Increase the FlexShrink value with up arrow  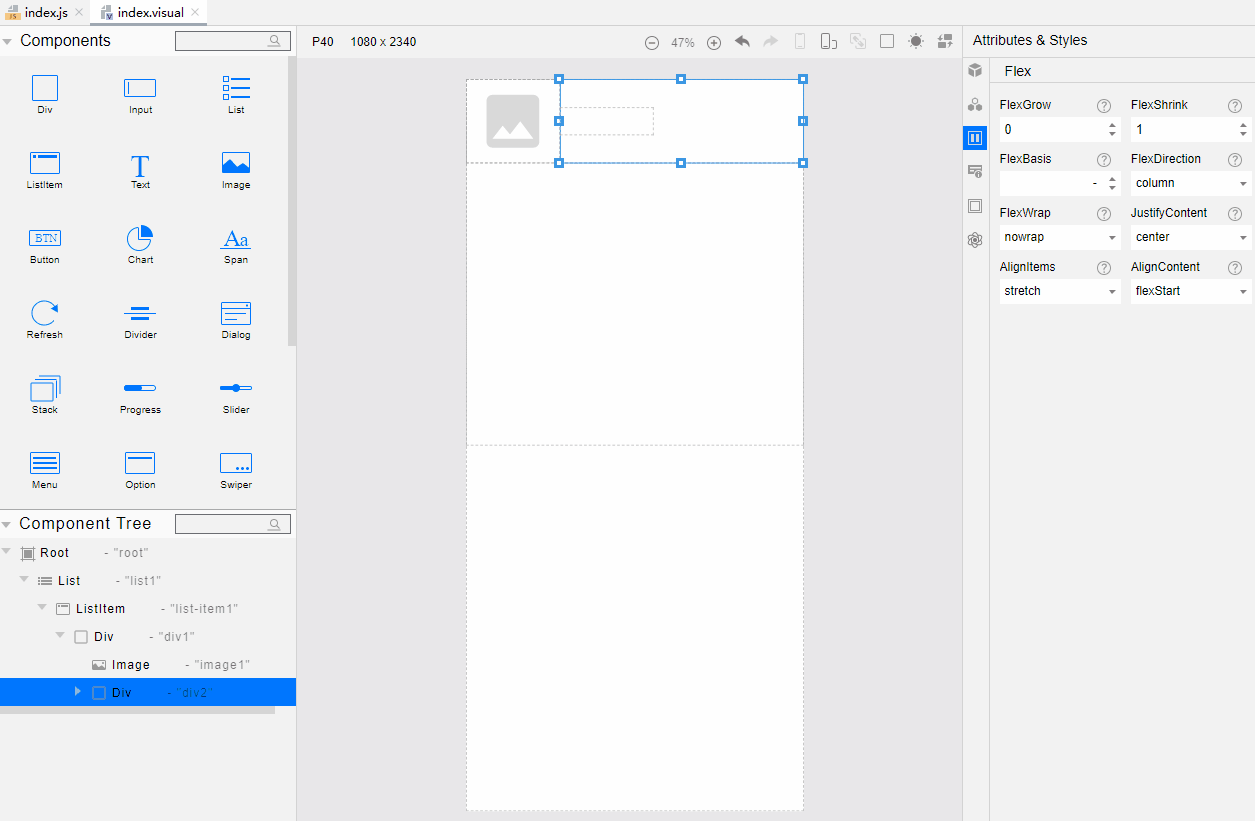click(x=1243, y=125)
